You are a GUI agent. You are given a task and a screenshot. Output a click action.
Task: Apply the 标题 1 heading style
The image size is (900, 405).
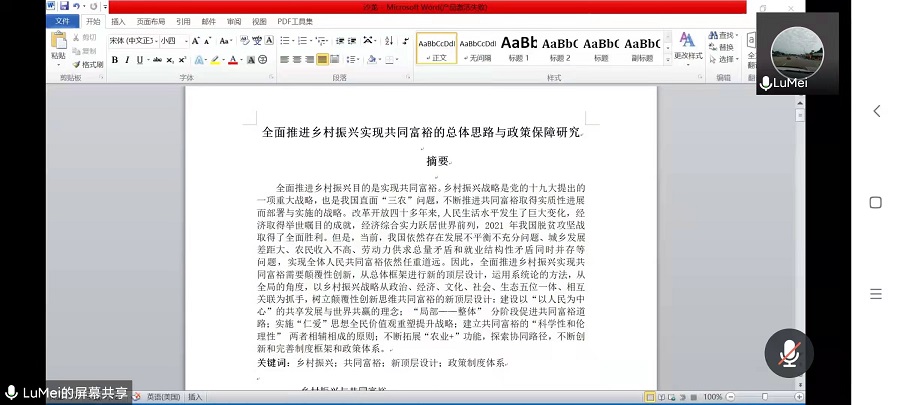(518, 48)
